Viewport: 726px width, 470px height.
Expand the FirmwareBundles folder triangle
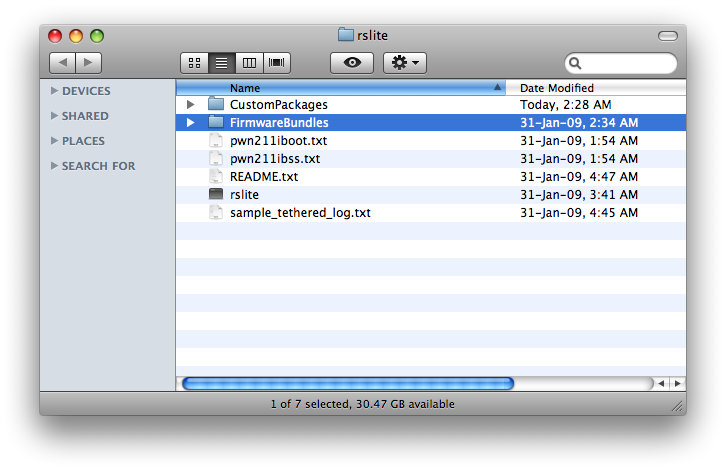coord(190,123)
